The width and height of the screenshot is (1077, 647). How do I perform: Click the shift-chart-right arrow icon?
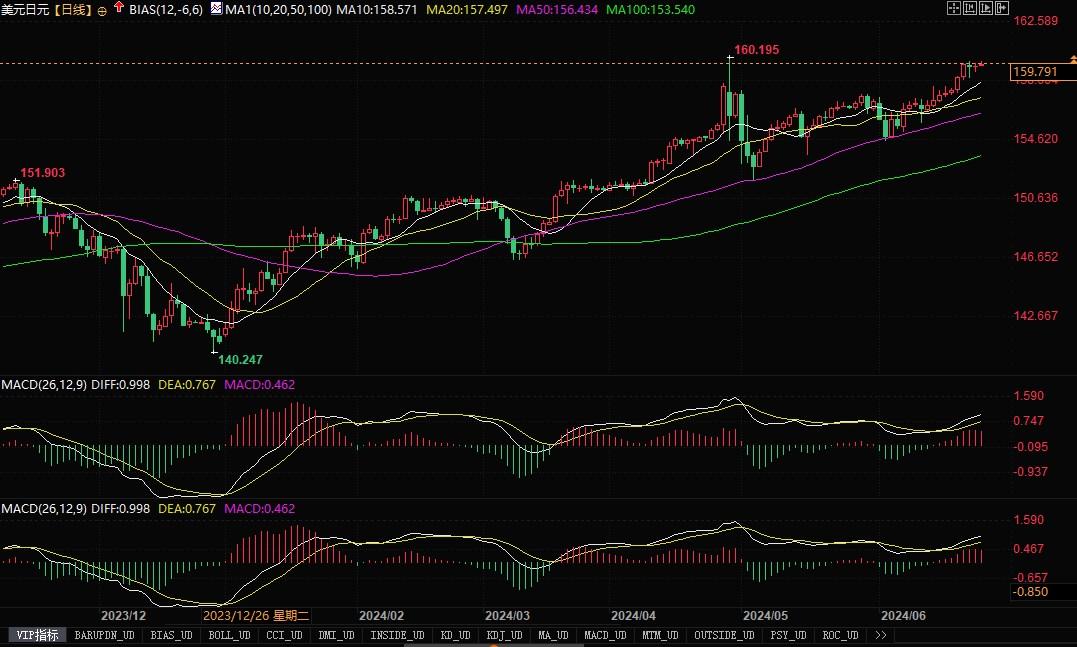(x=1002, y=8)
